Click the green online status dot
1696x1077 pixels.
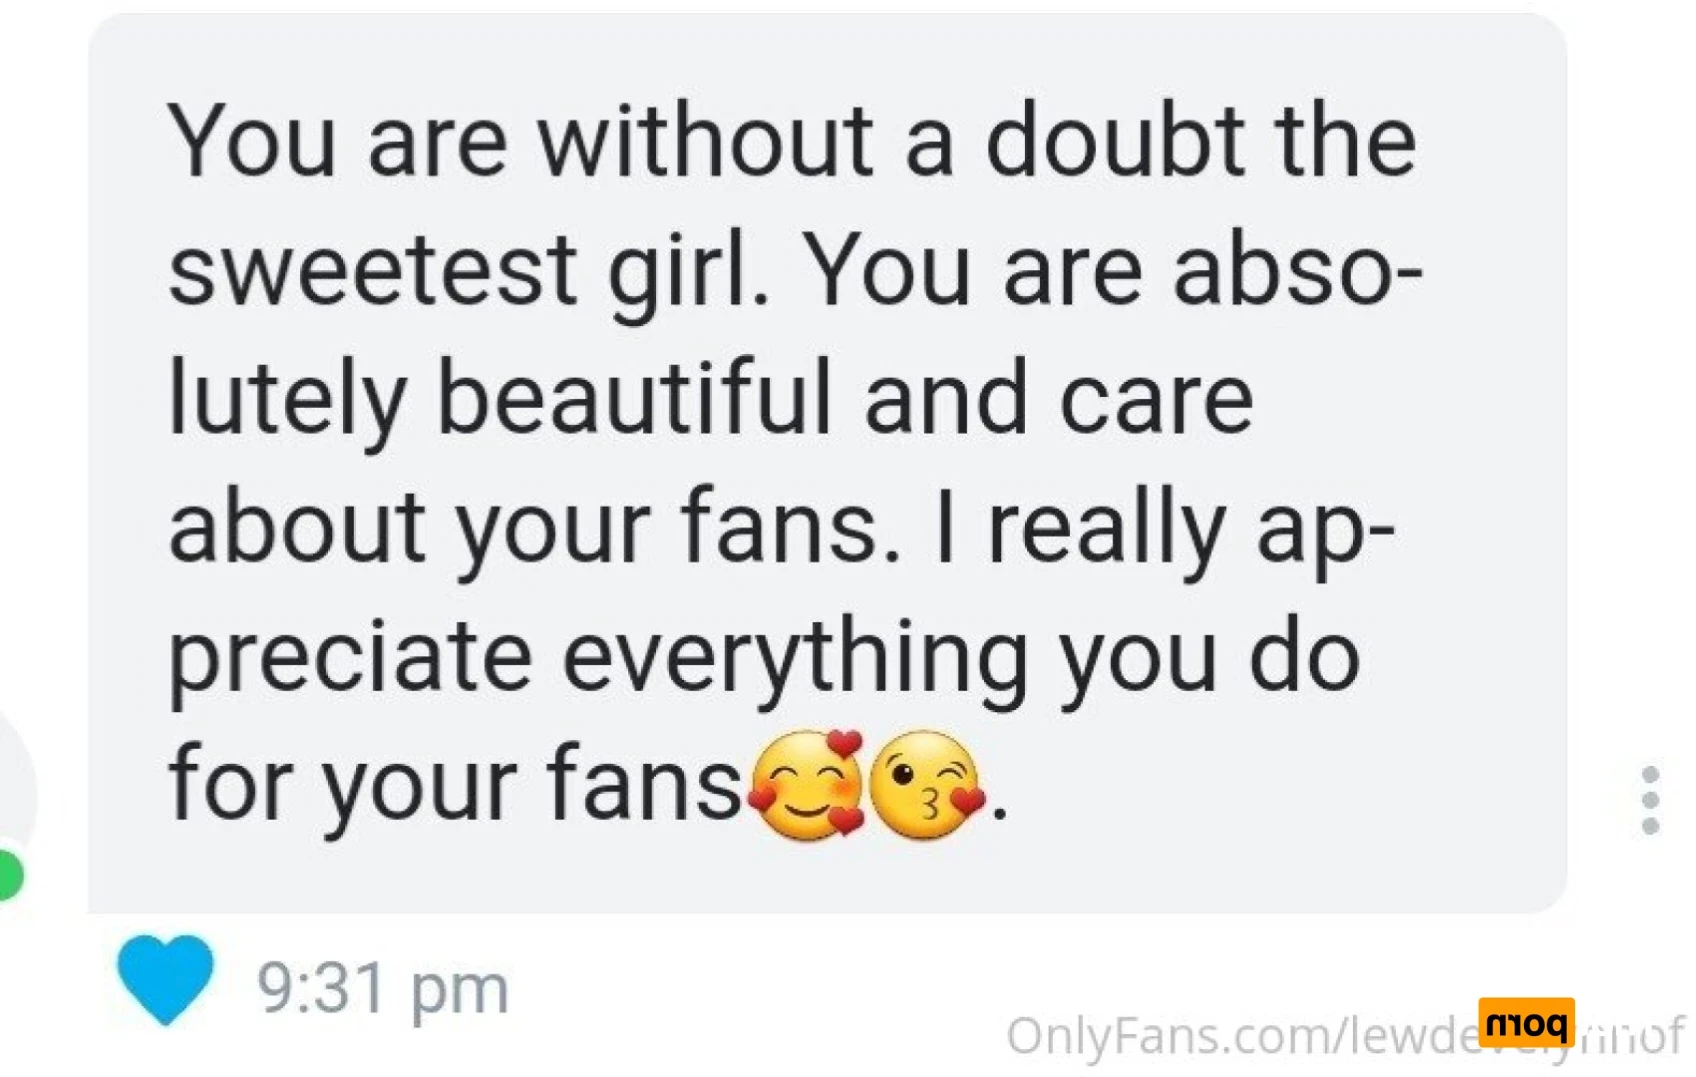[10, 875]
